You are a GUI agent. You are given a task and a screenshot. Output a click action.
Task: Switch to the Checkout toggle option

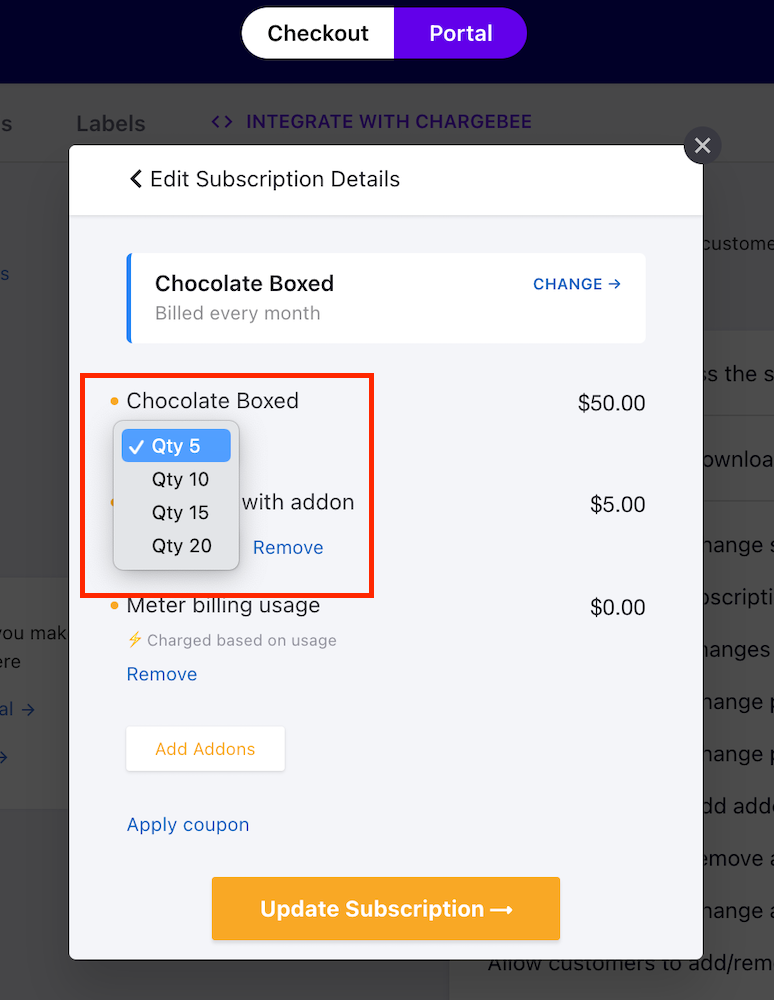[x=318, y=33]
